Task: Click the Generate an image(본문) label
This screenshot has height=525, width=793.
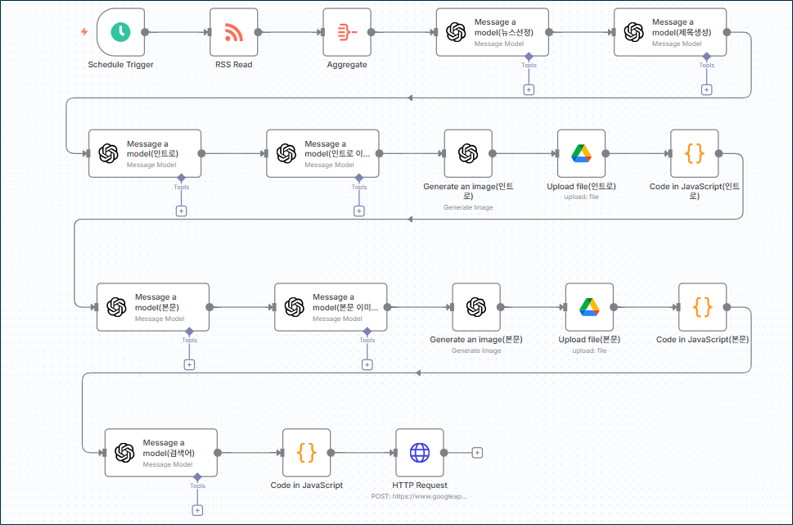Action: click(476, 339)
